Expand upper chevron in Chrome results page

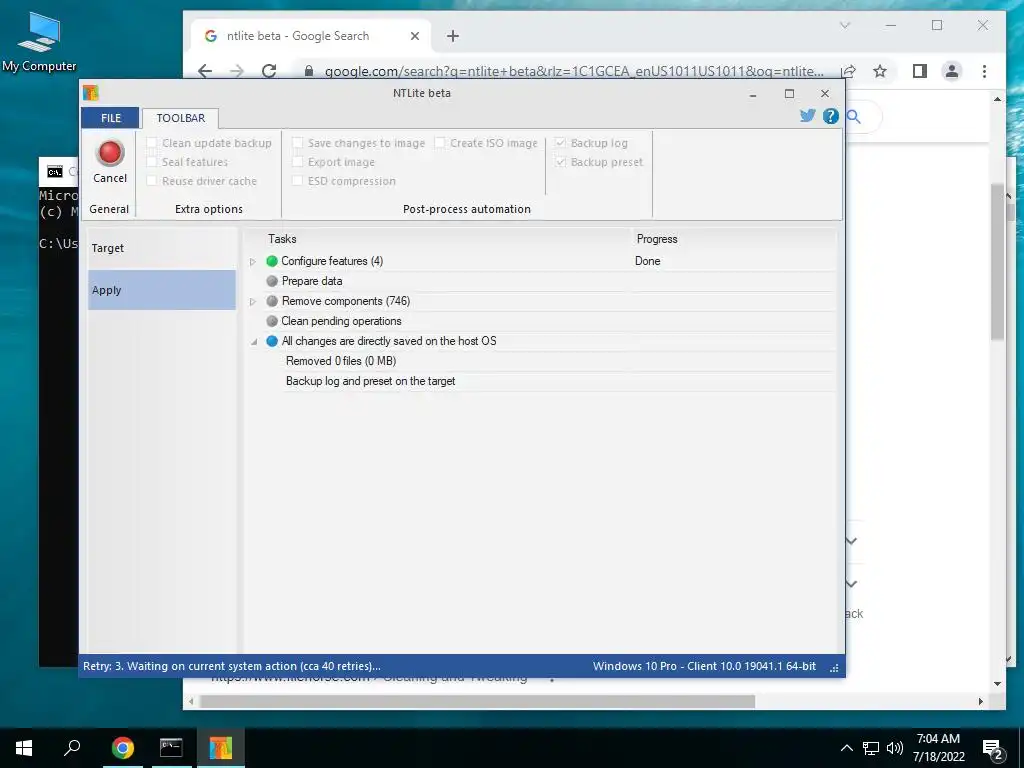(852, 541)
